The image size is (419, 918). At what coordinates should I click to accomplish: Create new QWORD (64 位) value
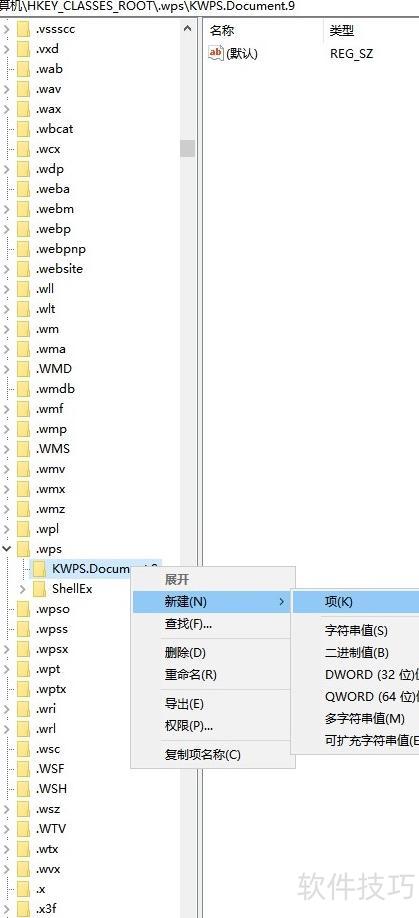point(355,697)
